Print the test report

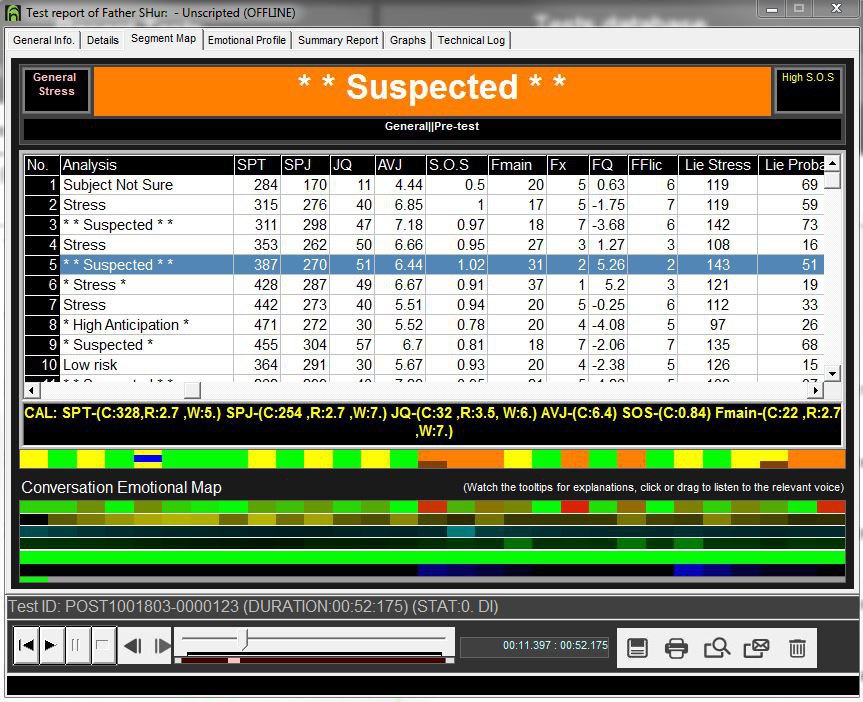676,648
